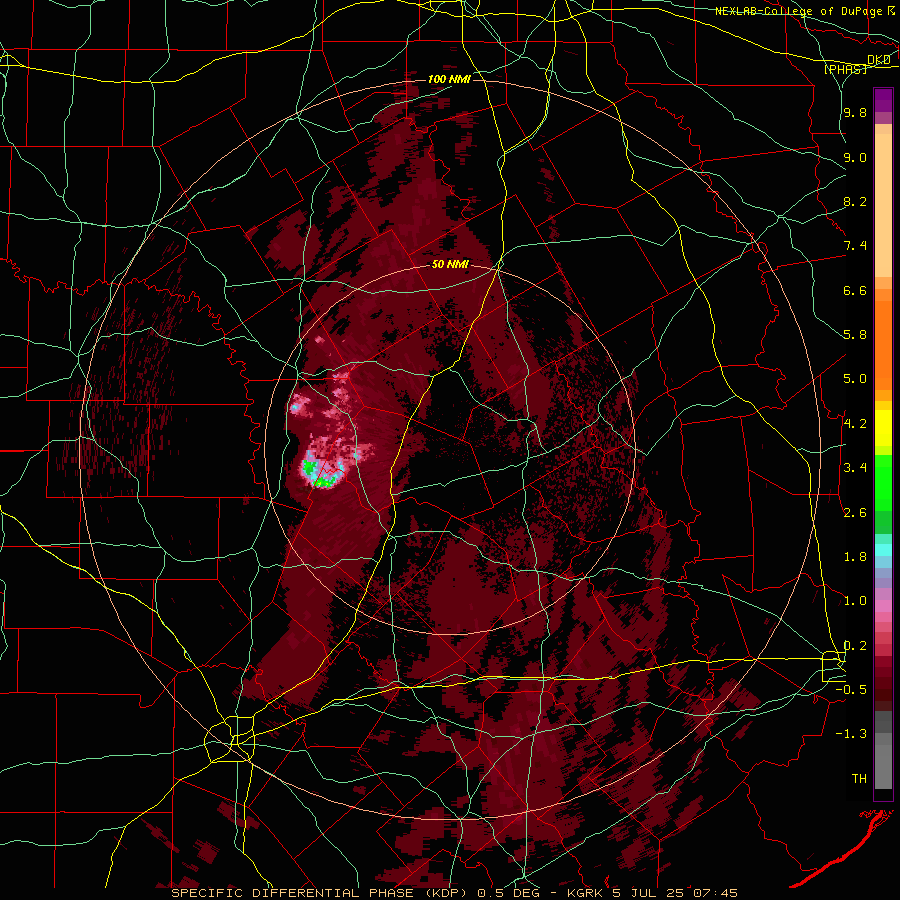Click the 4.2 scale label
This screenshot has width=900, height=900.
pyautogui.click(x=855, y=424)
